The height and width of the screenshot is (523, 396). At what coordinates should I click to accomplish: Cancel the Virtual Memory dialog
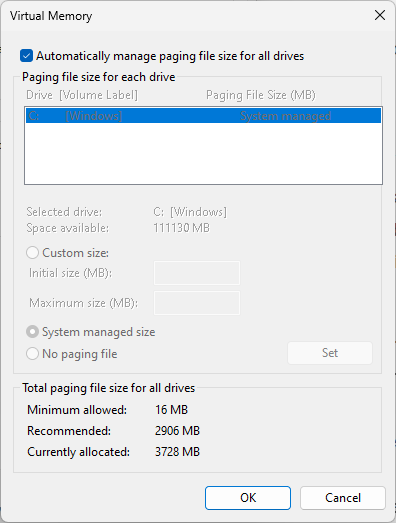coord(343,498)
